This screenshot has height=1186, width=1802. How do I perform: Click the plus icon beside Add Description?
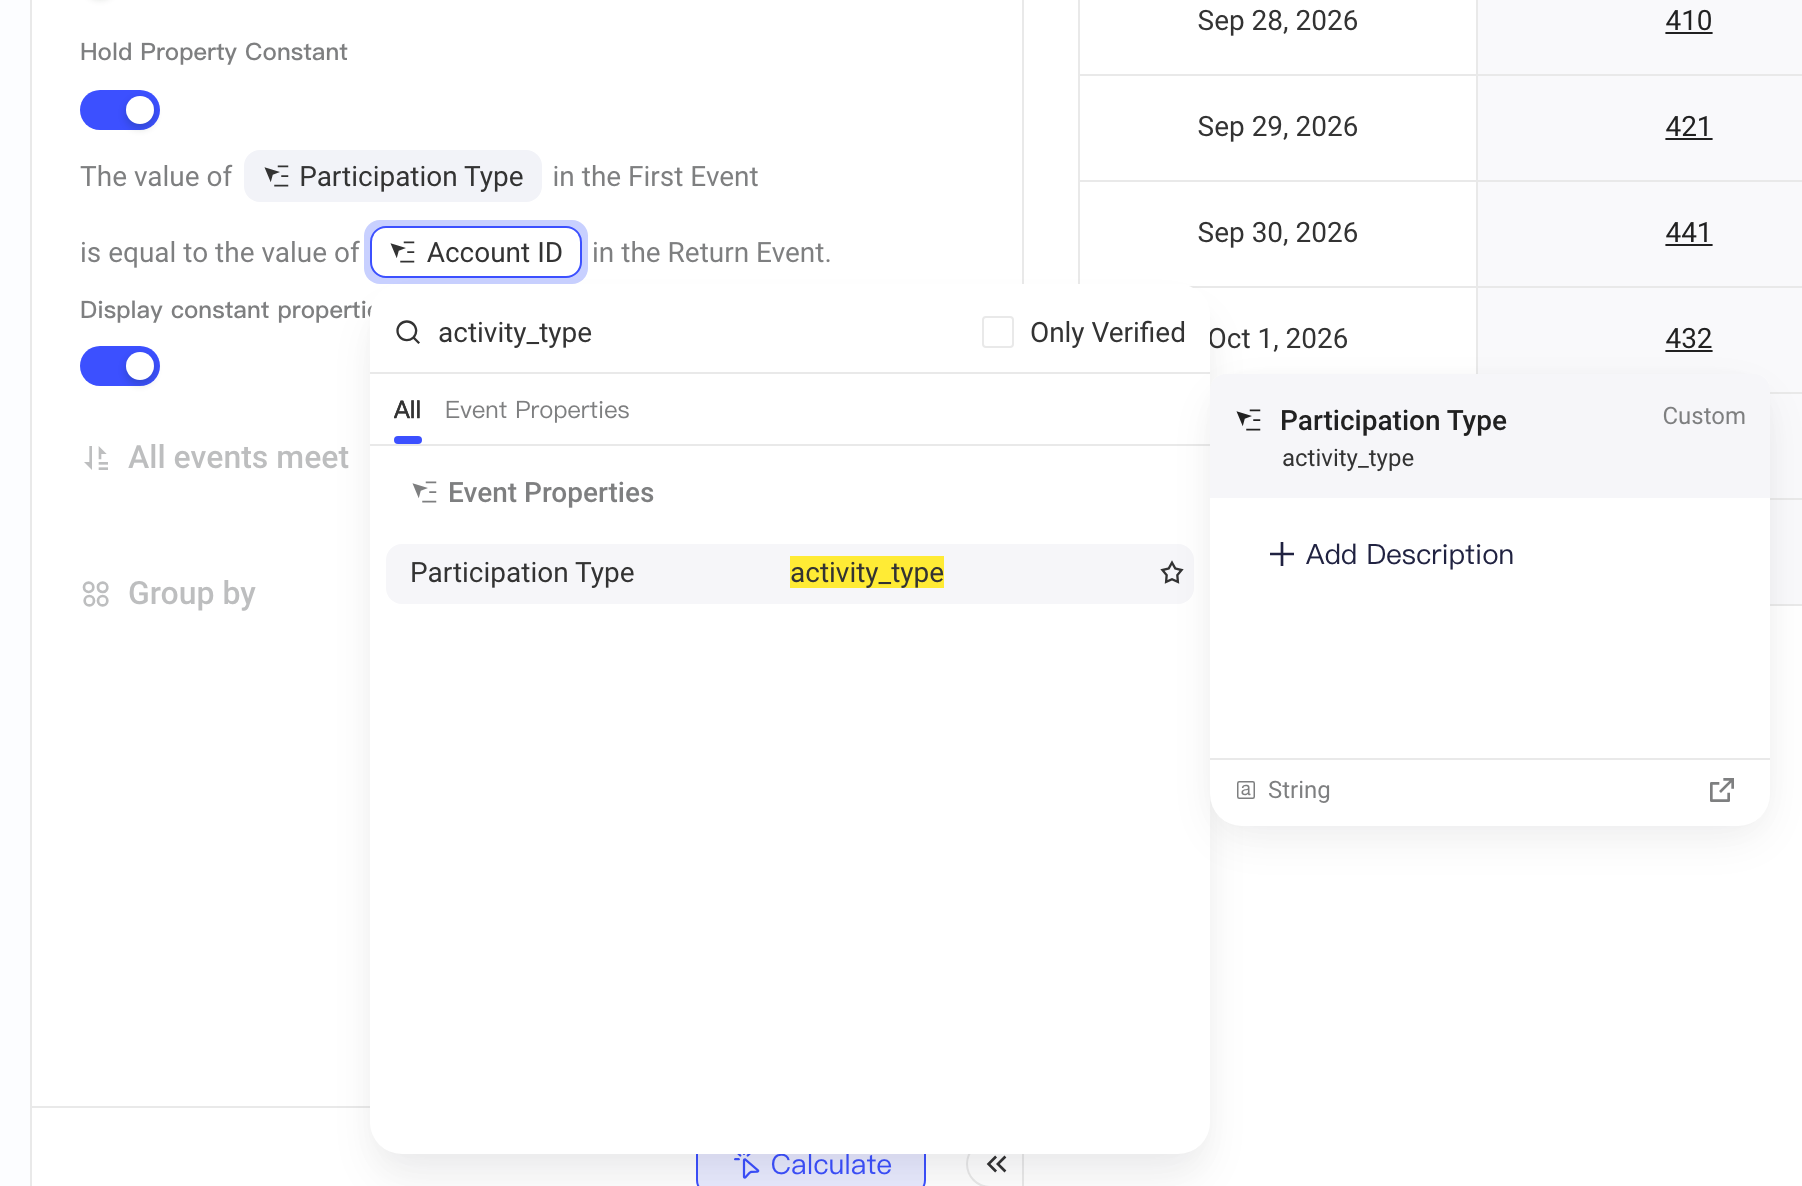[x=1282, y=554]
